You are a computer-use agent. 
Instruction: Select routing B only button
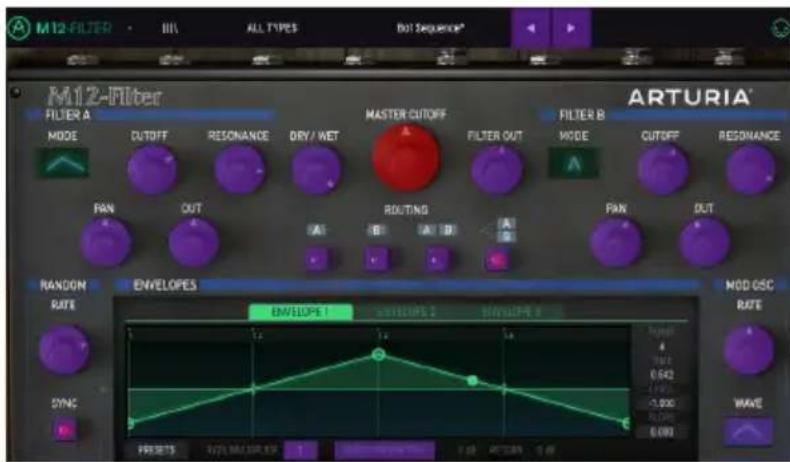(376, 260)
